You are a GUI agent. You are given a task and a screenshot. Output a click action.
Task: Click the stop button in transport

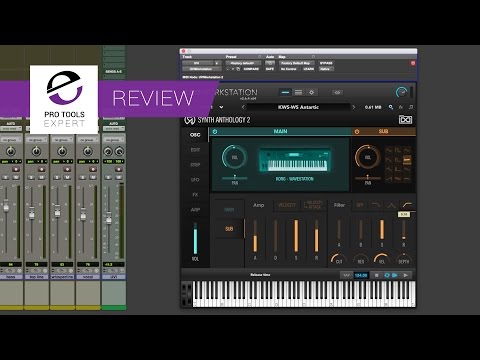coord(376,275)
